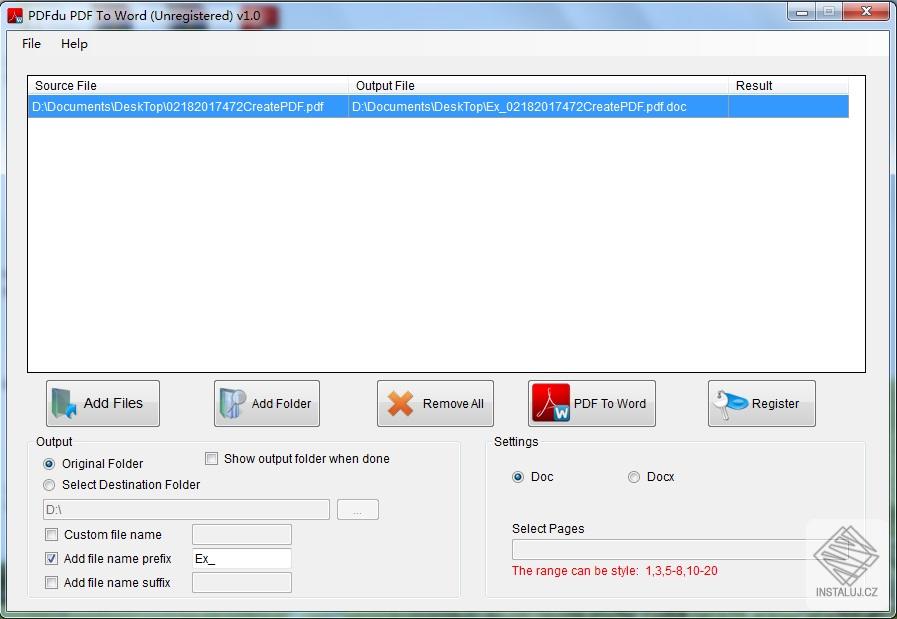Viewport: 897px width, 619px height.
Task: Click the Source File column header
Action: tap(188, 86)
